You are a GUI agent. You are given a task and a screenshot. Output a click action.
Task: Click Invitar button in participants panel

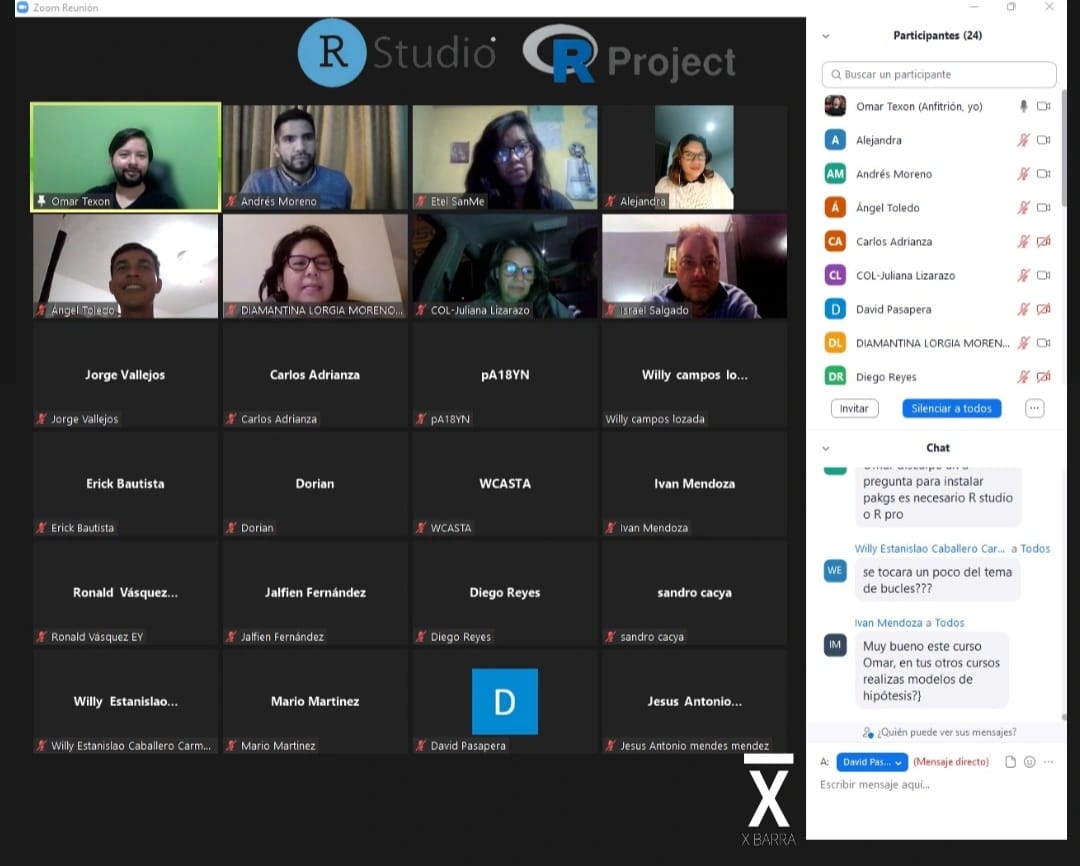[x=854, y=409]
